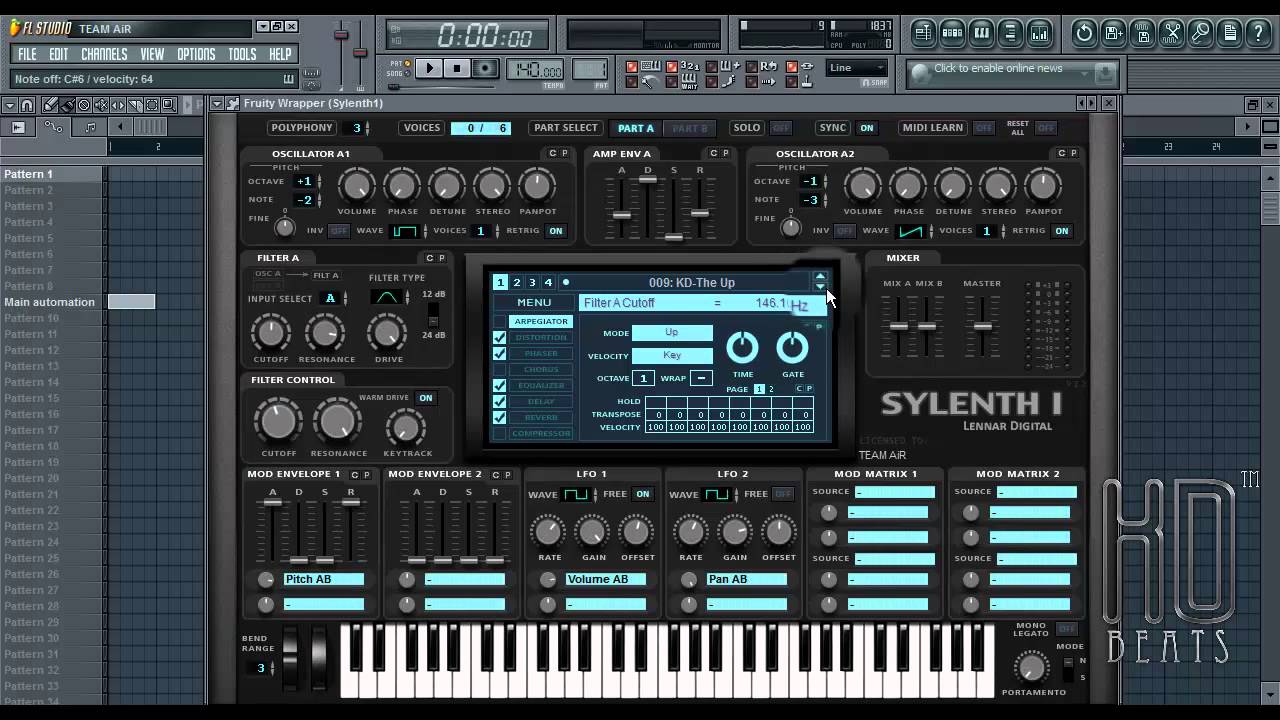The image size is (1280, 720).
Task: Open the Playlist view icon
Action: point(923,33)
